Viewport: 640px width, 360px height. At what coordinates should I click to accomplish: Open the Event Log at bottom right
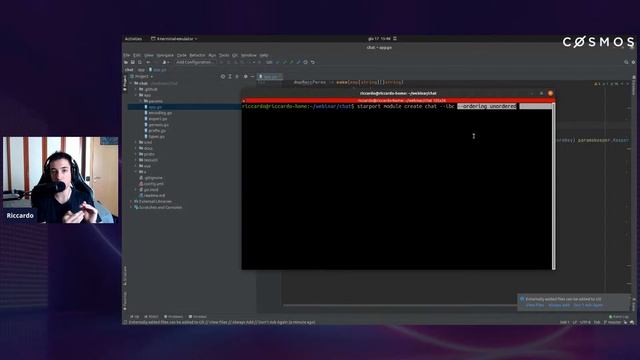point(619,317)
